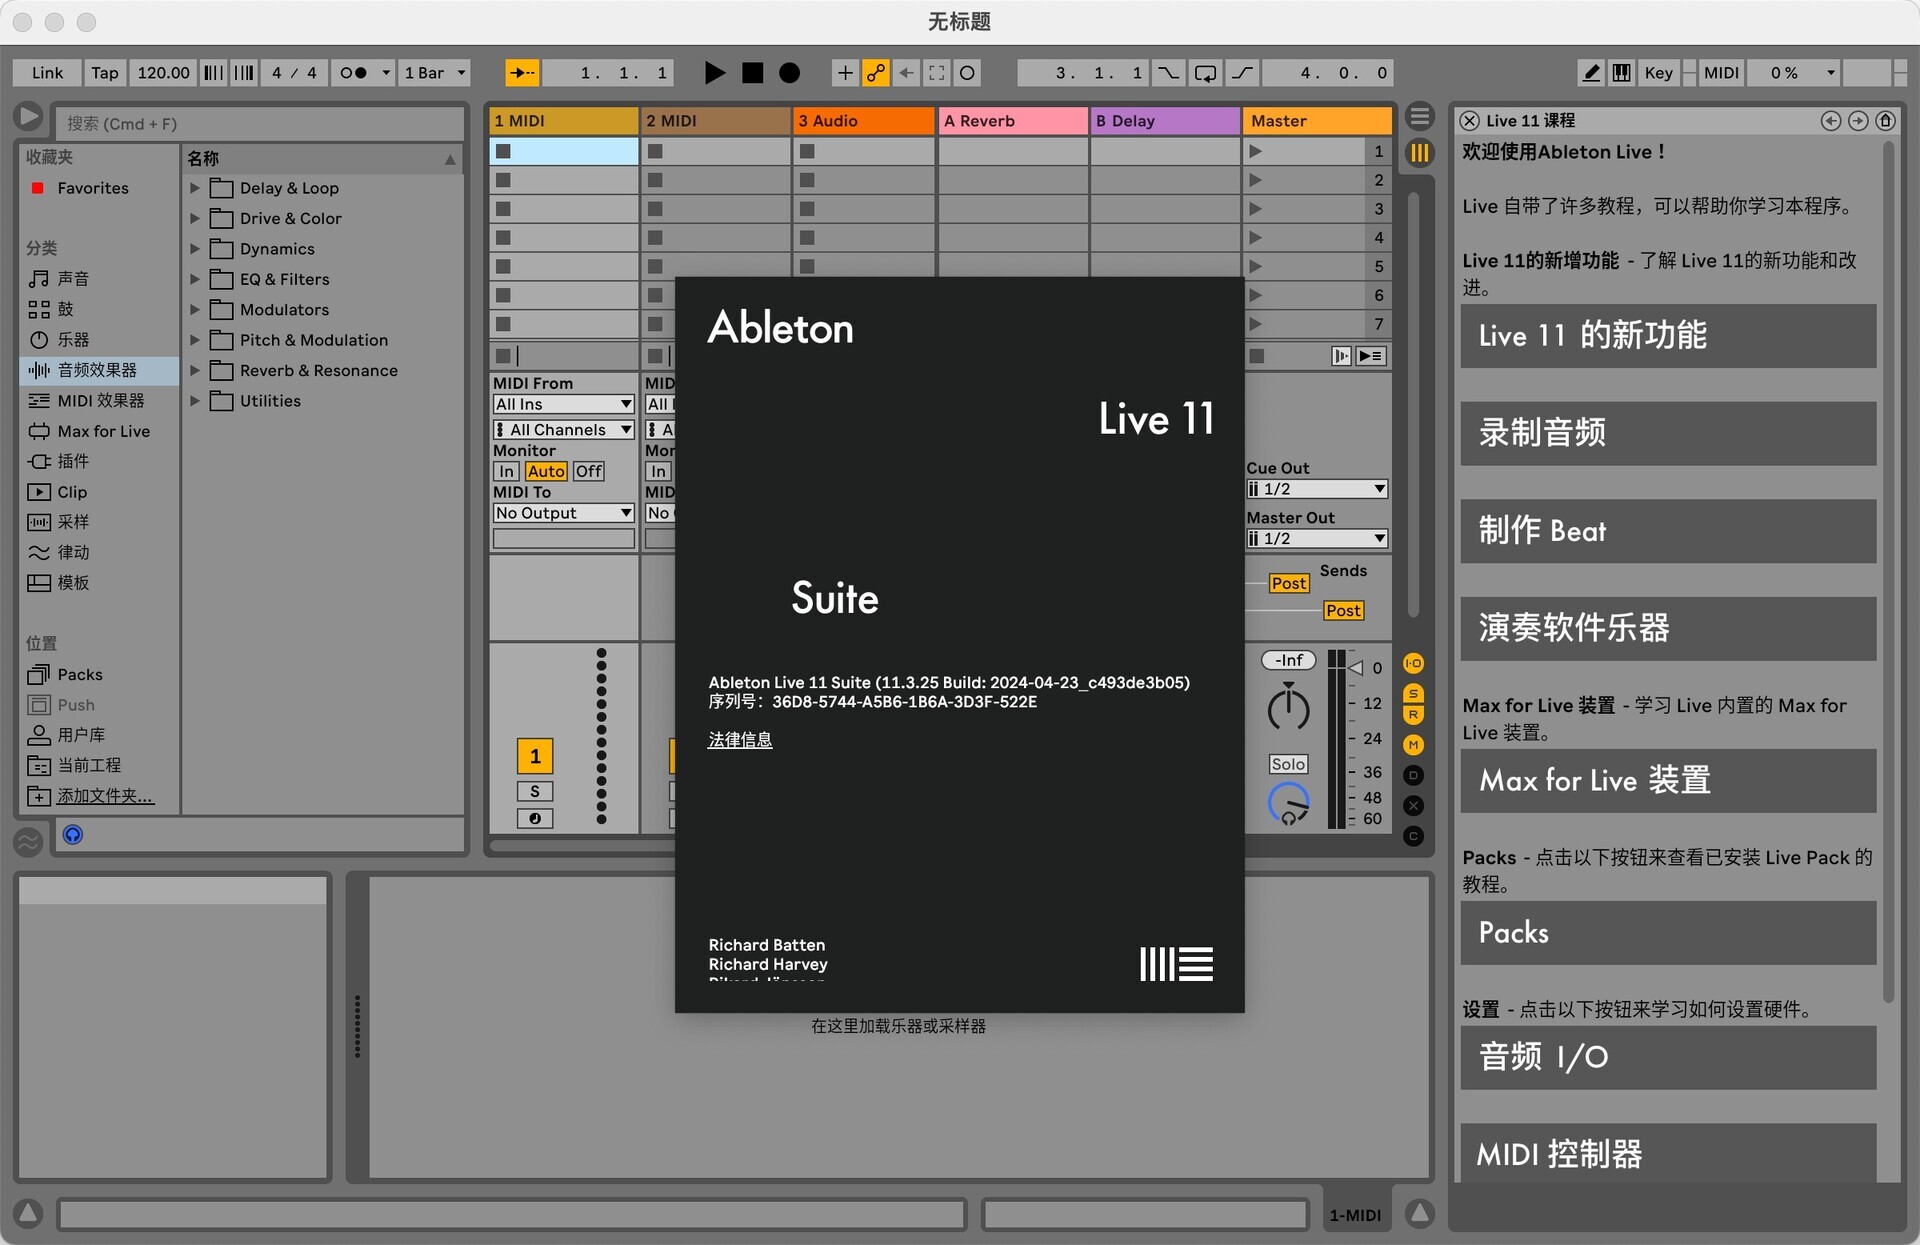Toggle Punch-Out switch icon

pos(1241,73)
